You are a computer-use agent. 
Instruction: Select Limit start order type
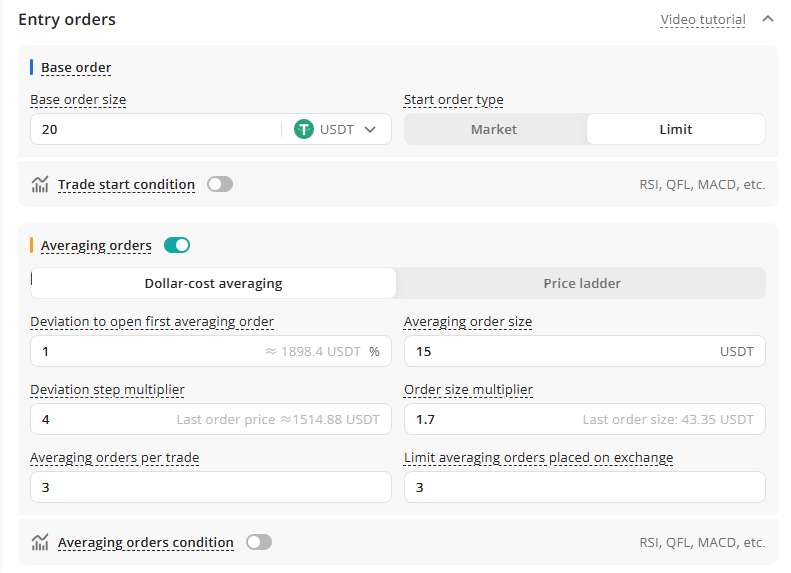[675, 129]
